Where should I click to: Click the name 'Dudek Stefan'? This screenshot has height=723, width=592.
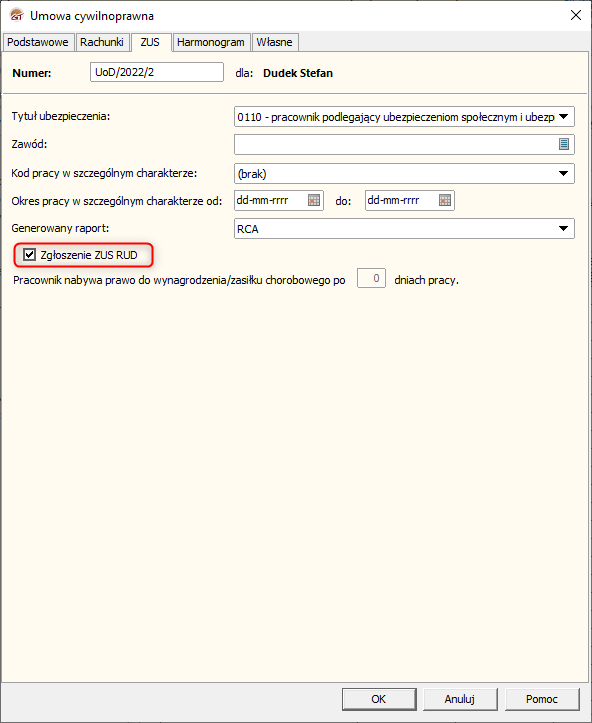pyautogui.click(x=298, y=73)
